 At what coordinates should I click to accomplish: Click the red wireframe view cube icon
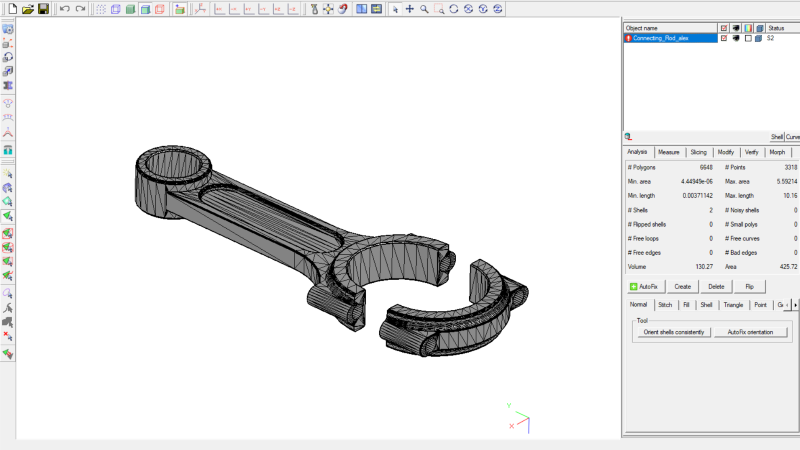160,9
